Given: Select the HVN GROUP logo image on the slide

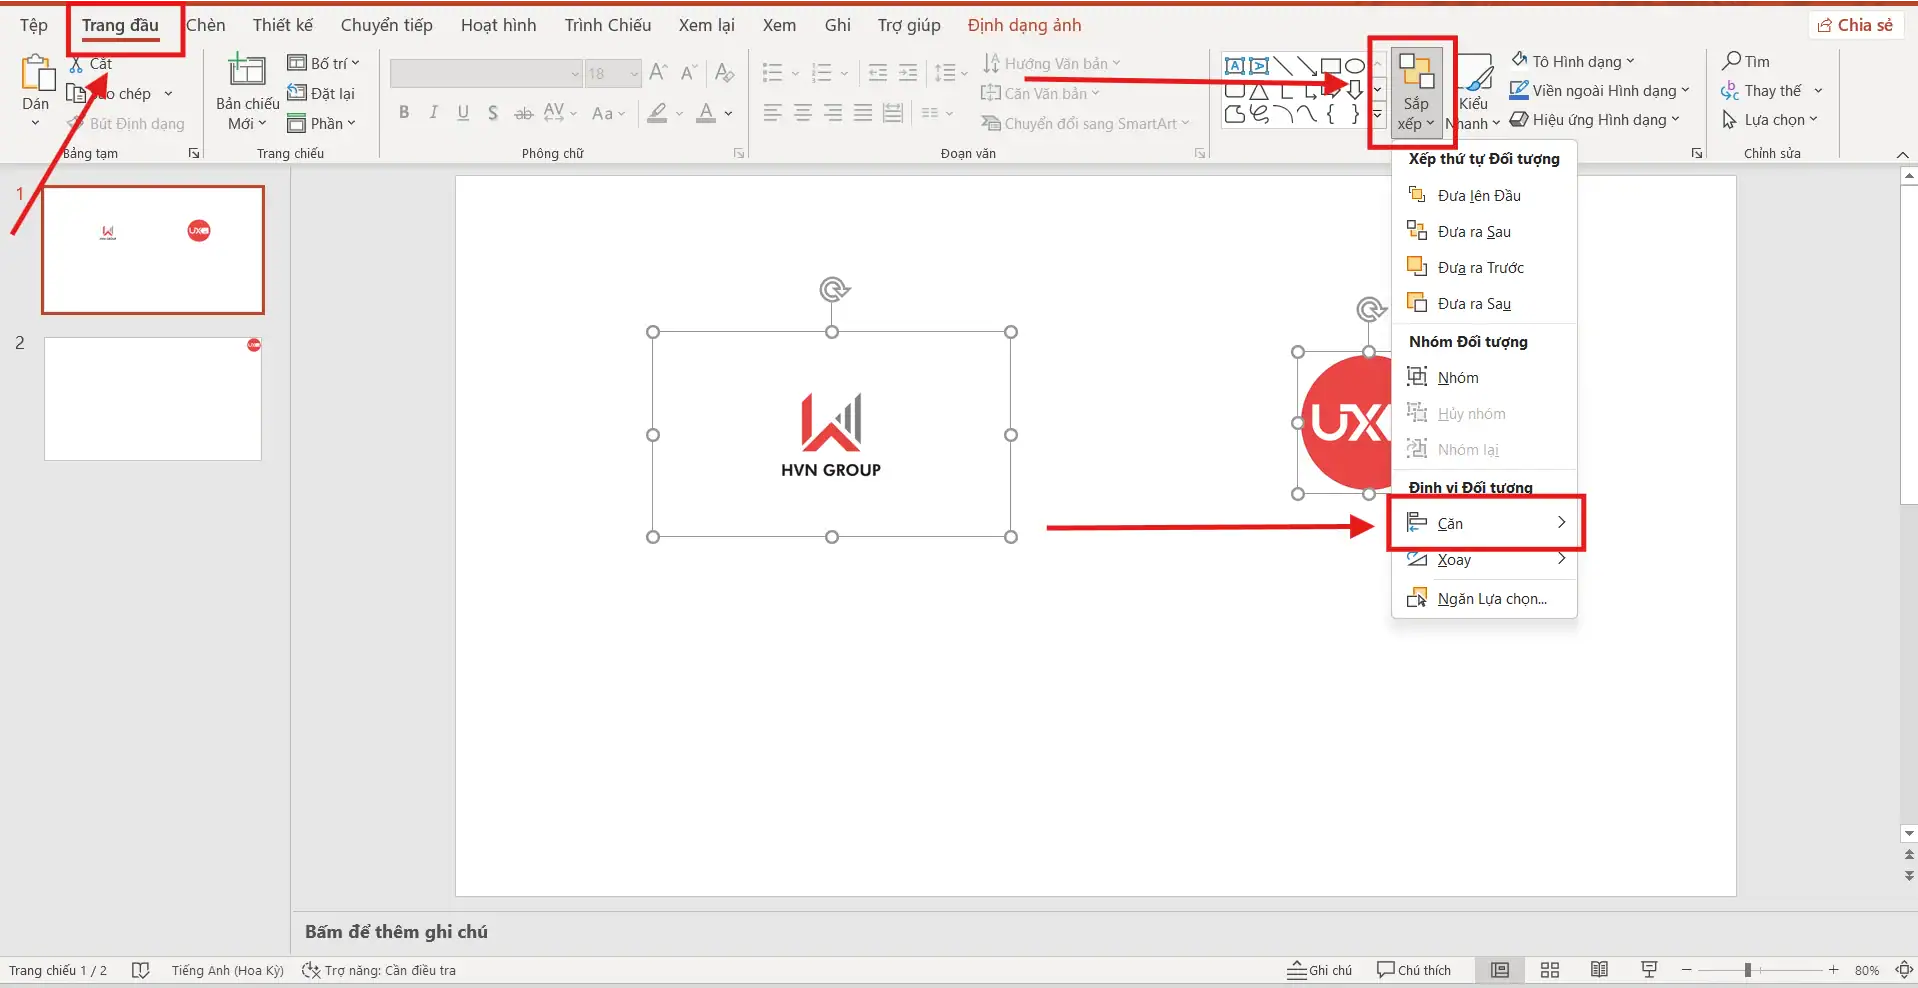Looking at the screenshot, I should pyautogui.click(x=832, y=435).
